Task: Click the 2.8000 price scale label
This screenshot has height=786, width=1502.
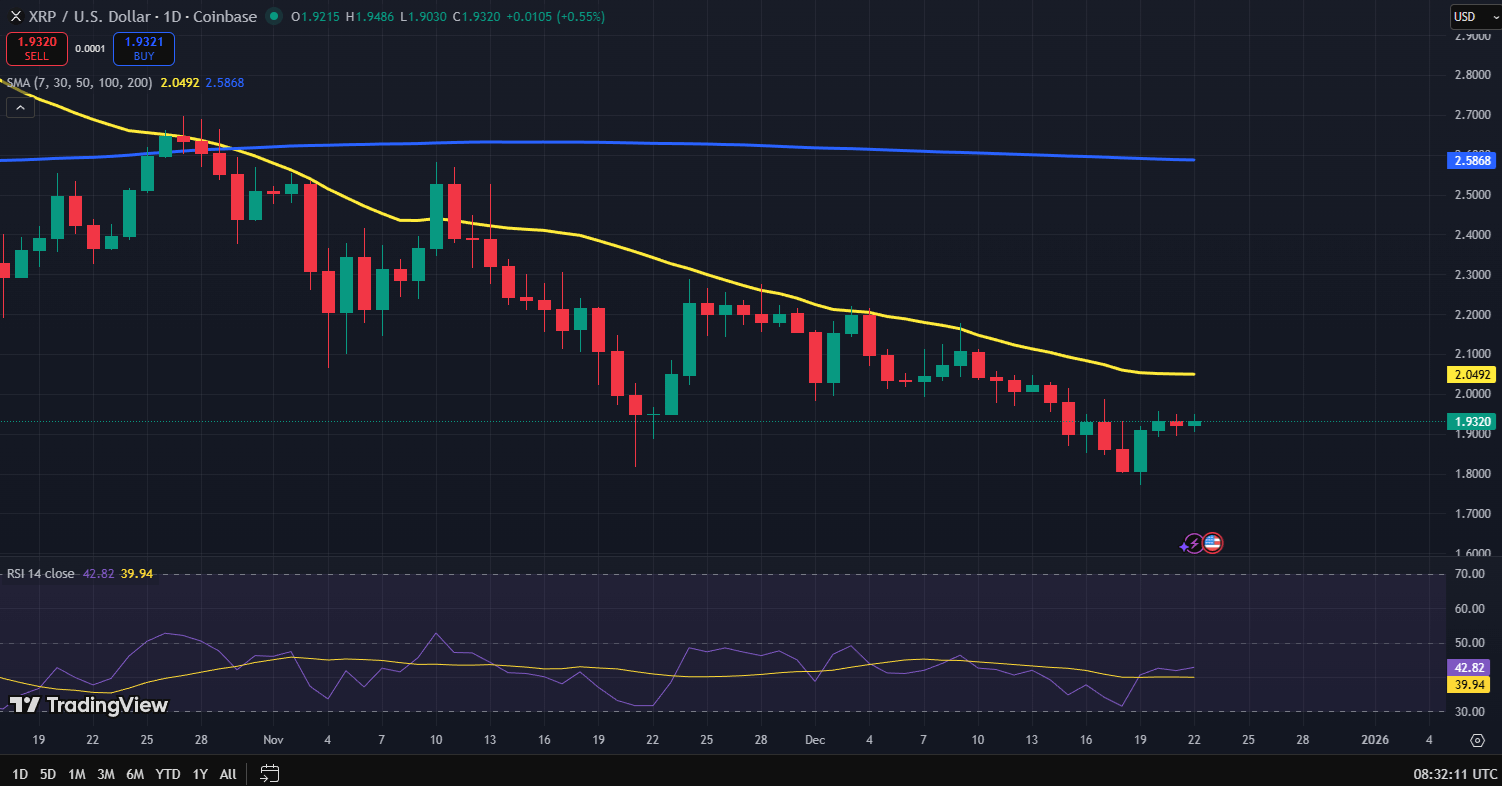Action: click(1473, 75)
